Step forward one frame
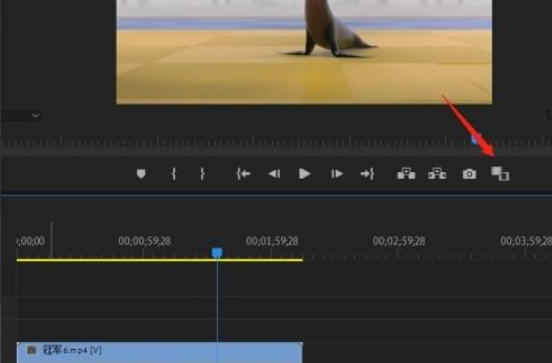The image size is (552, 363). point(337,174)
